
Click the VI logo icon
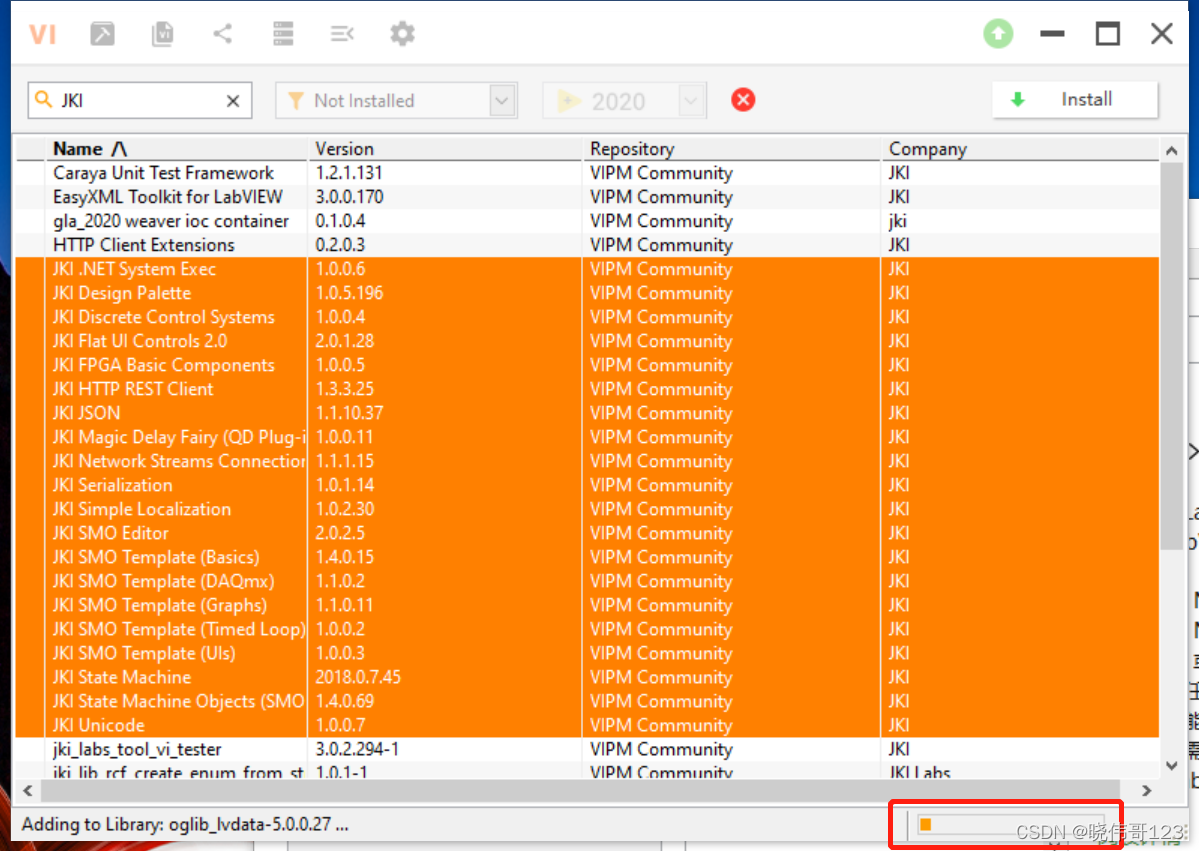[x=42, y=34]
